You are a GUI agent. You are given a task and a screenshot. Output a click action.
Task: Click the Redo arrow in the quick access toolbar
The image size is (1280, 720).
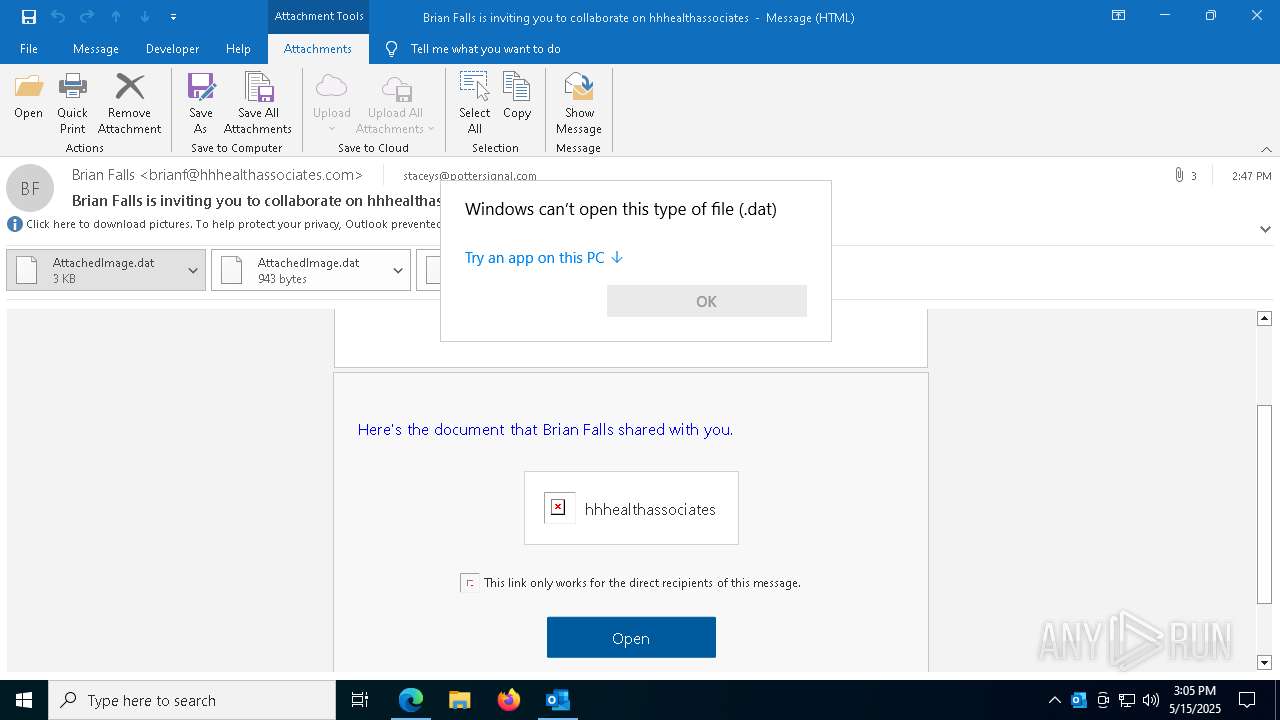coord(87,17)
